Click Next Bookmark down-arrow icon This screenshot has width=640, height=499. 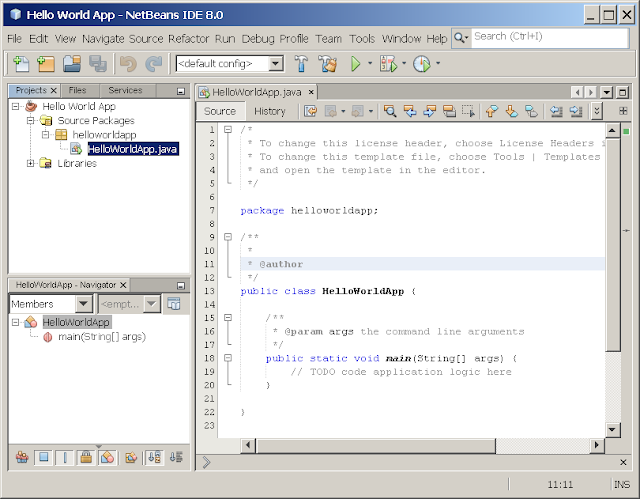click(511, 111)
